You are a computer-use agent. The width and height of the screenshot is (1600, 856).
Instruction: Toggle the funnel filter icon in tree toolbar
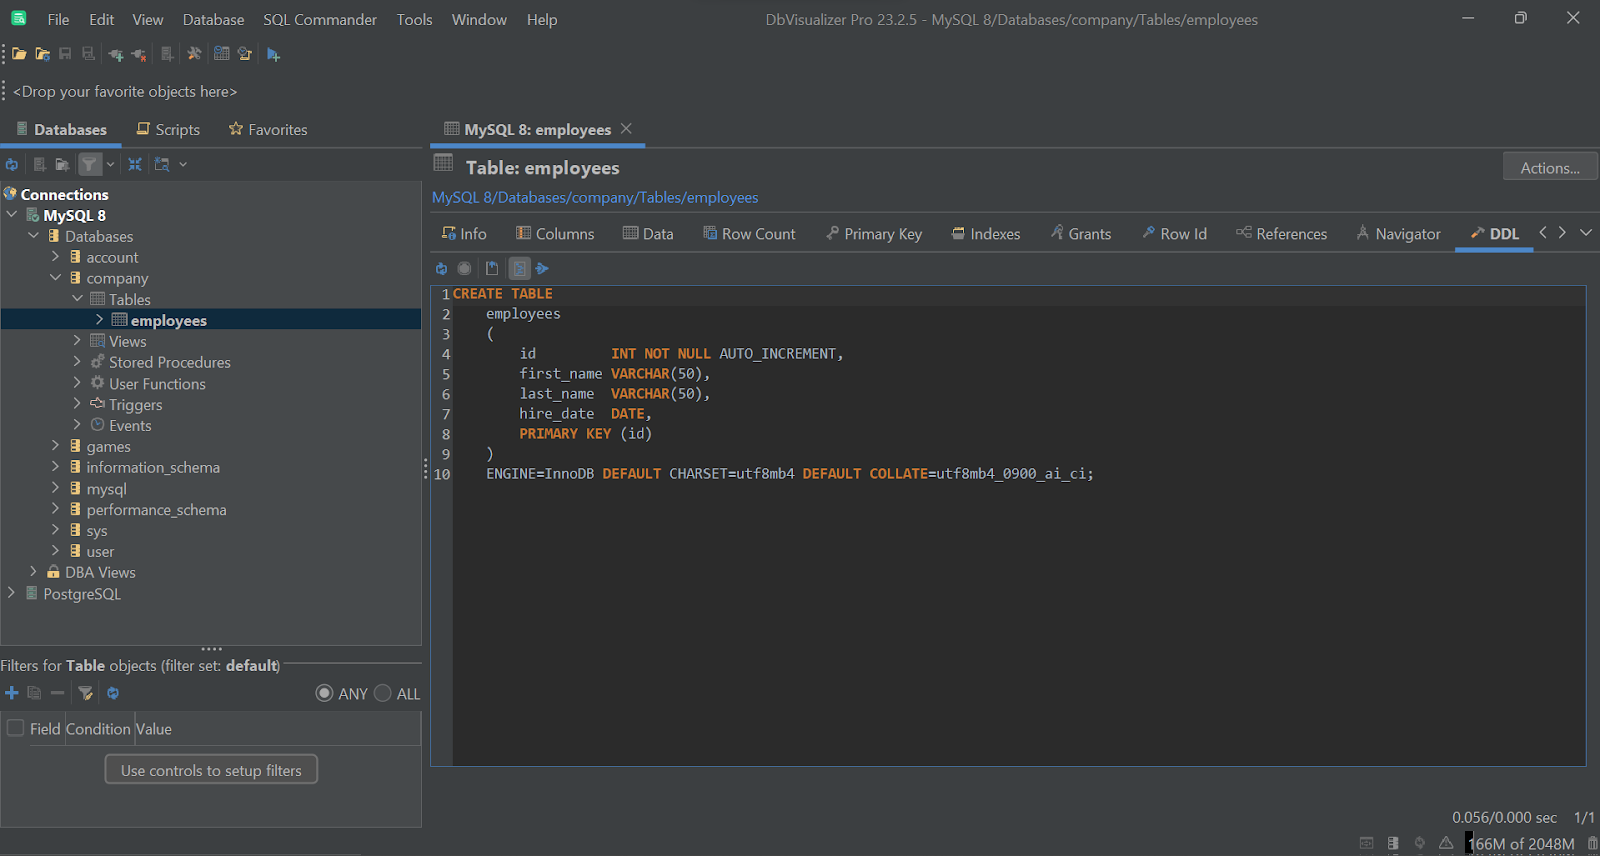click(x=90, y=164)
